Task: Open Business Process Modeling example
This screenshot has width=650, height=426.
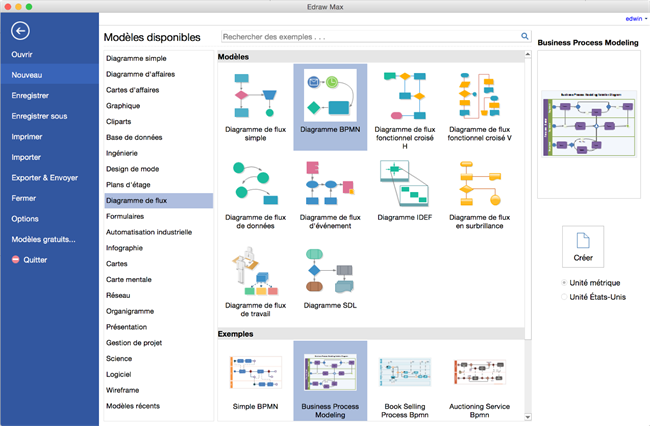Action: coord(330,380)
